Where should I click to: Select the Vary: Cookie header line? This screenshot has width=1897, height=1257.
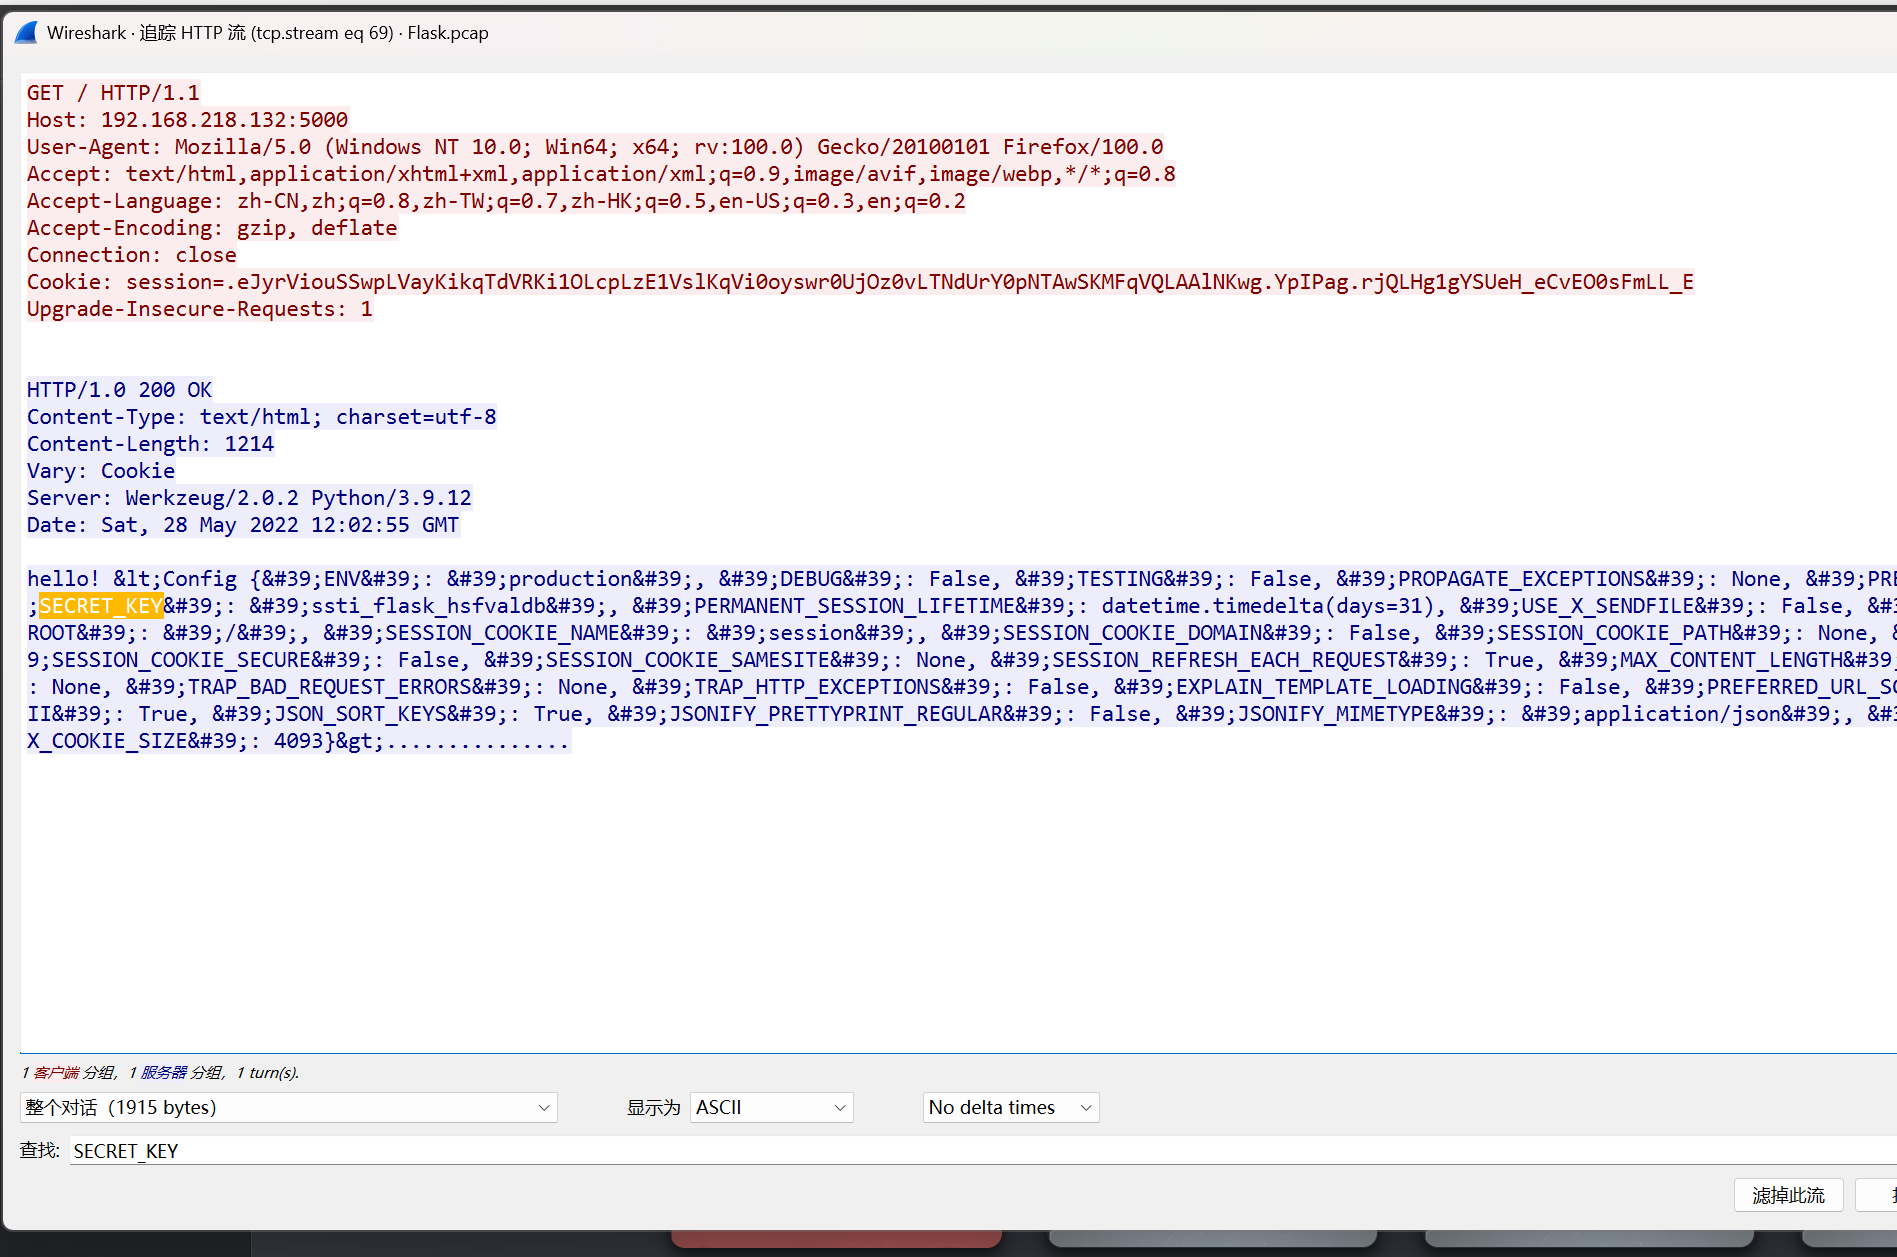[100, 471]
